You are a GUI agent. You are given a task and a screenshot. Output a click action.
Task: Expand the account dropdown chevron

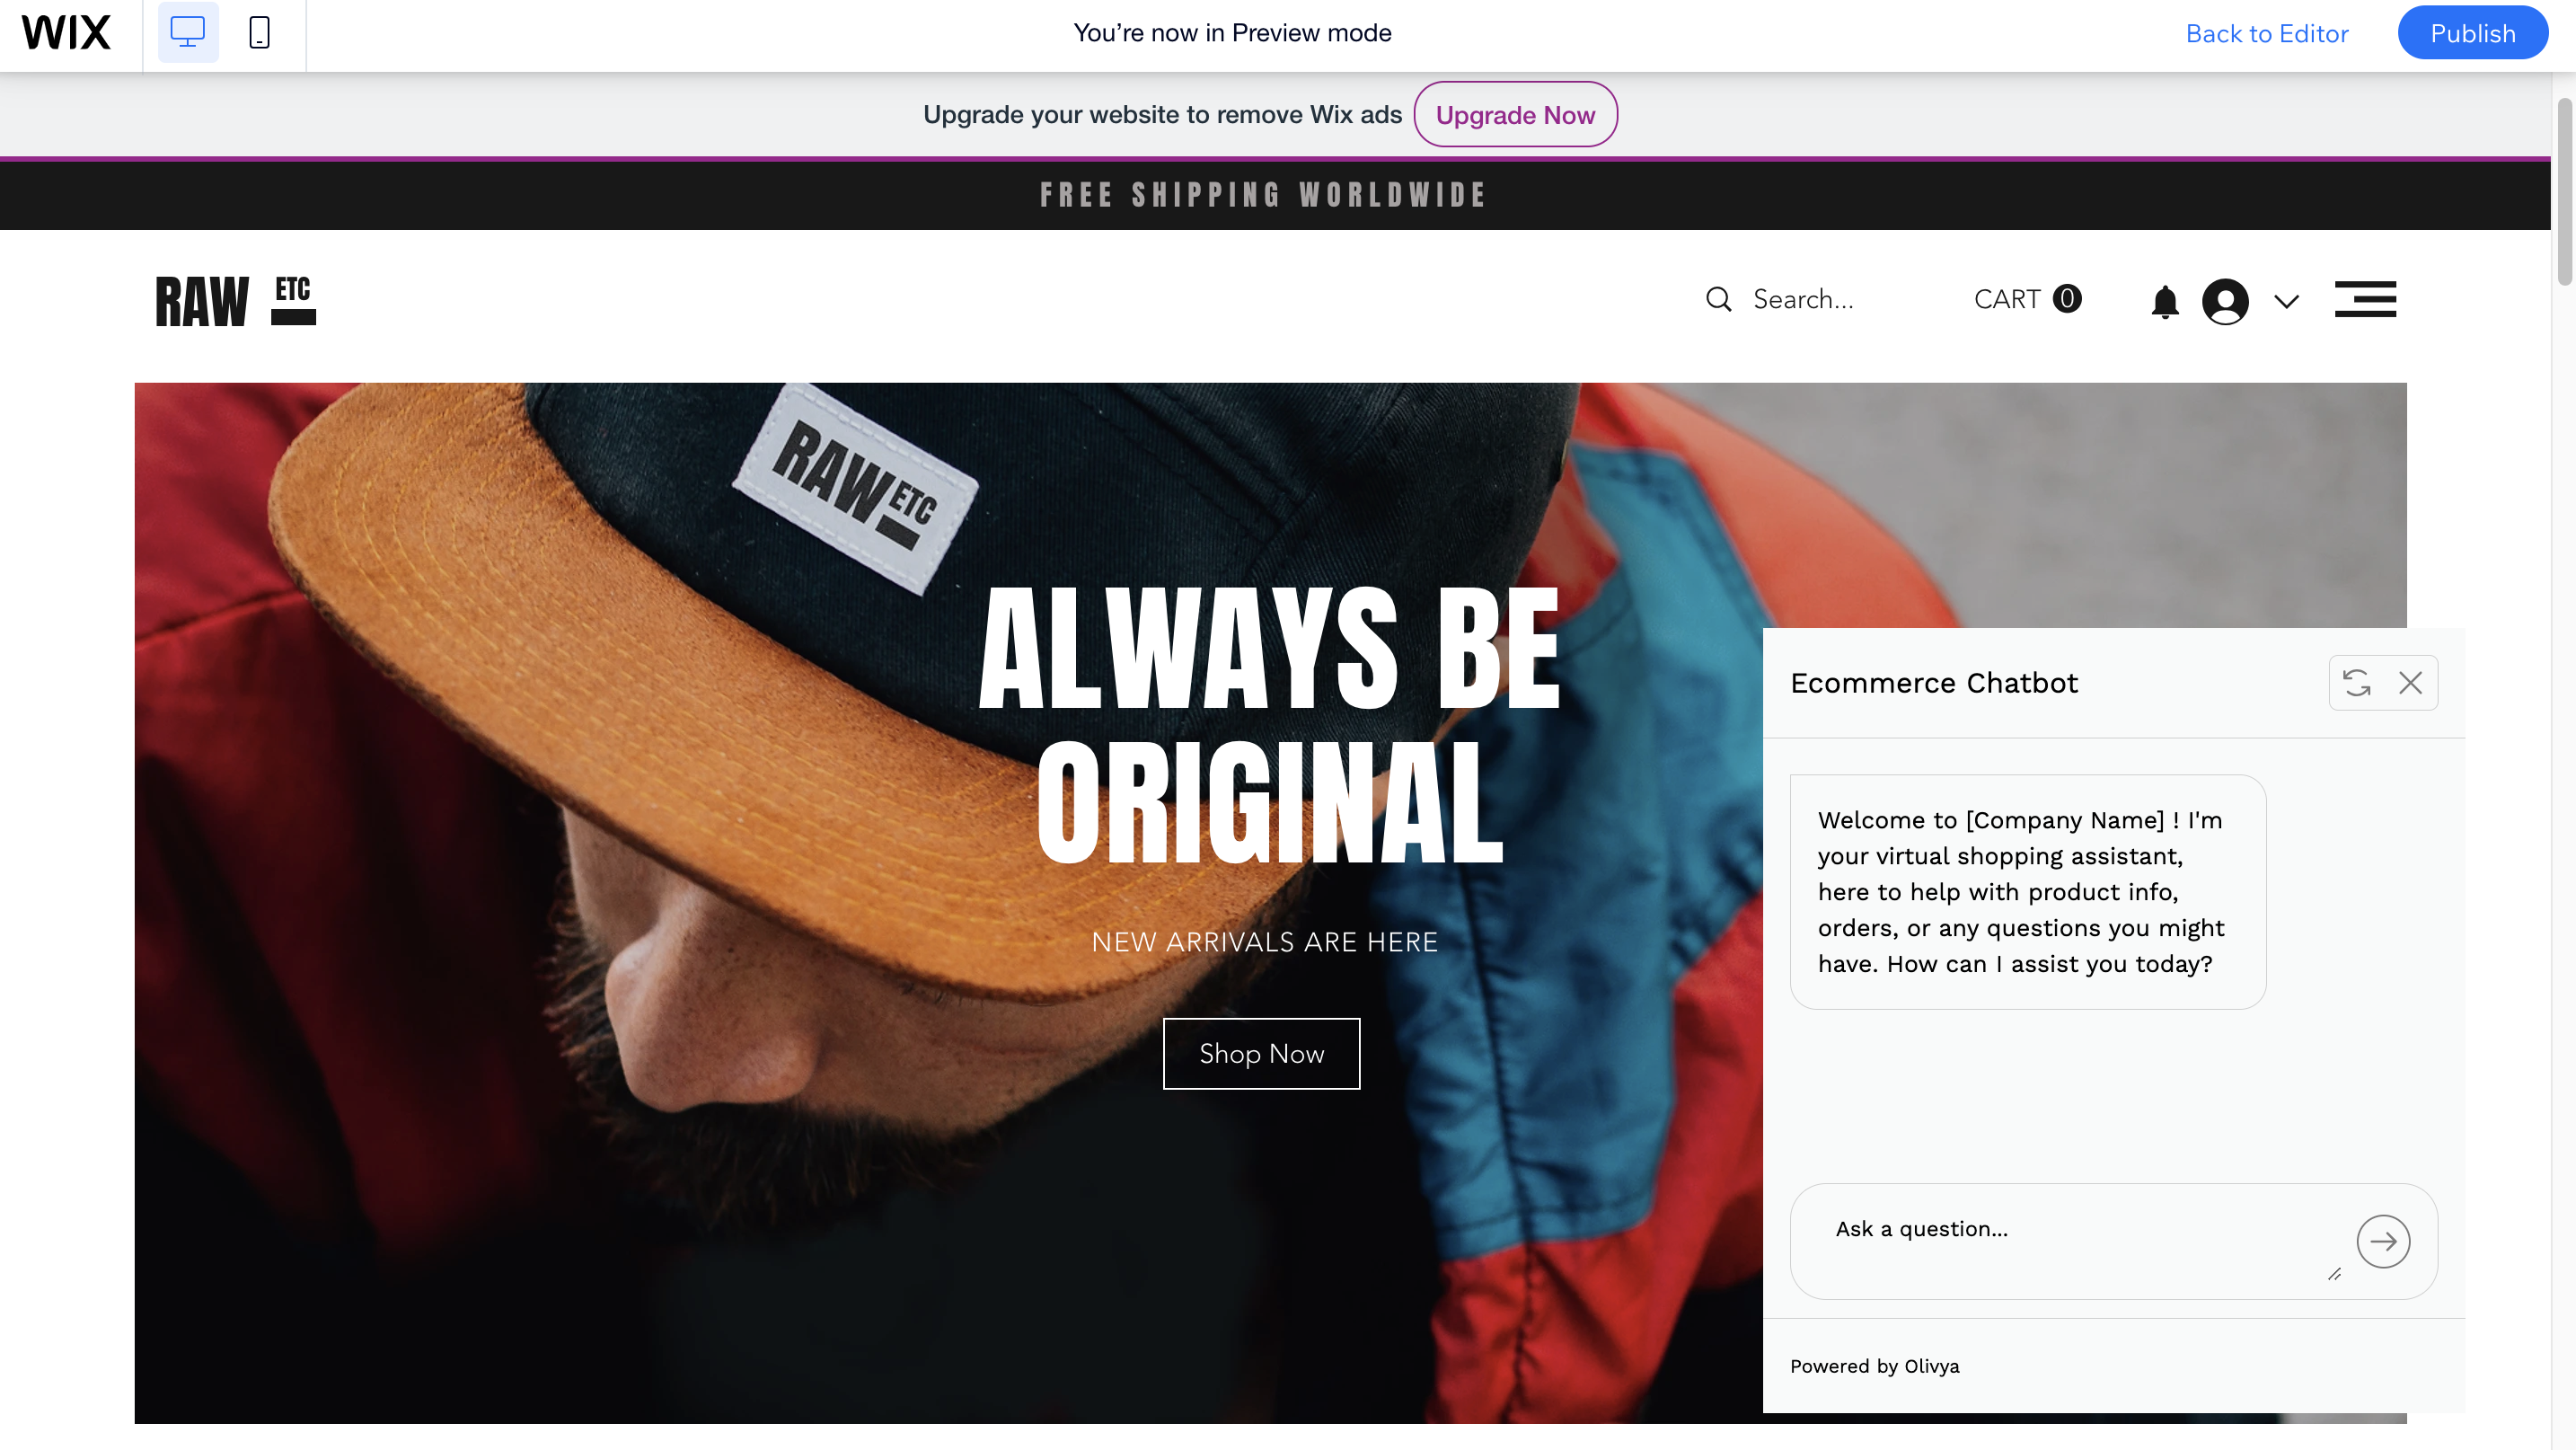[2286, 301]
